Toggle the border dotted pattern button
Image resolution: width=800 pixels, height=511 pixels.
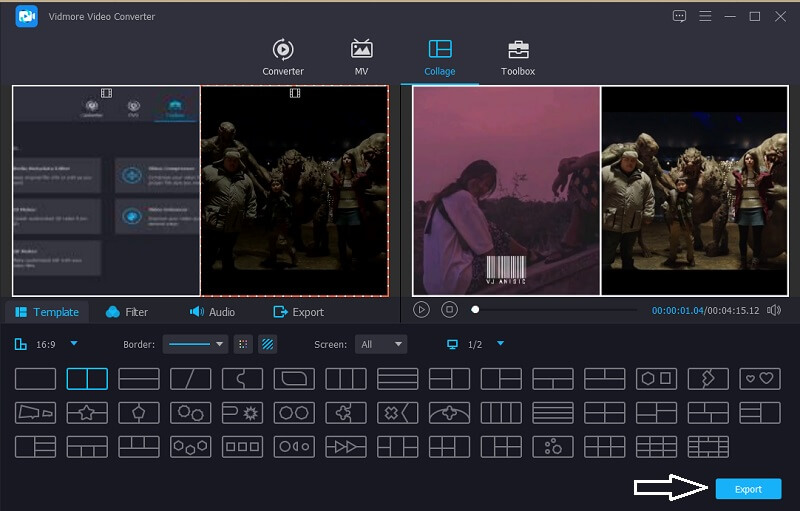242,344
